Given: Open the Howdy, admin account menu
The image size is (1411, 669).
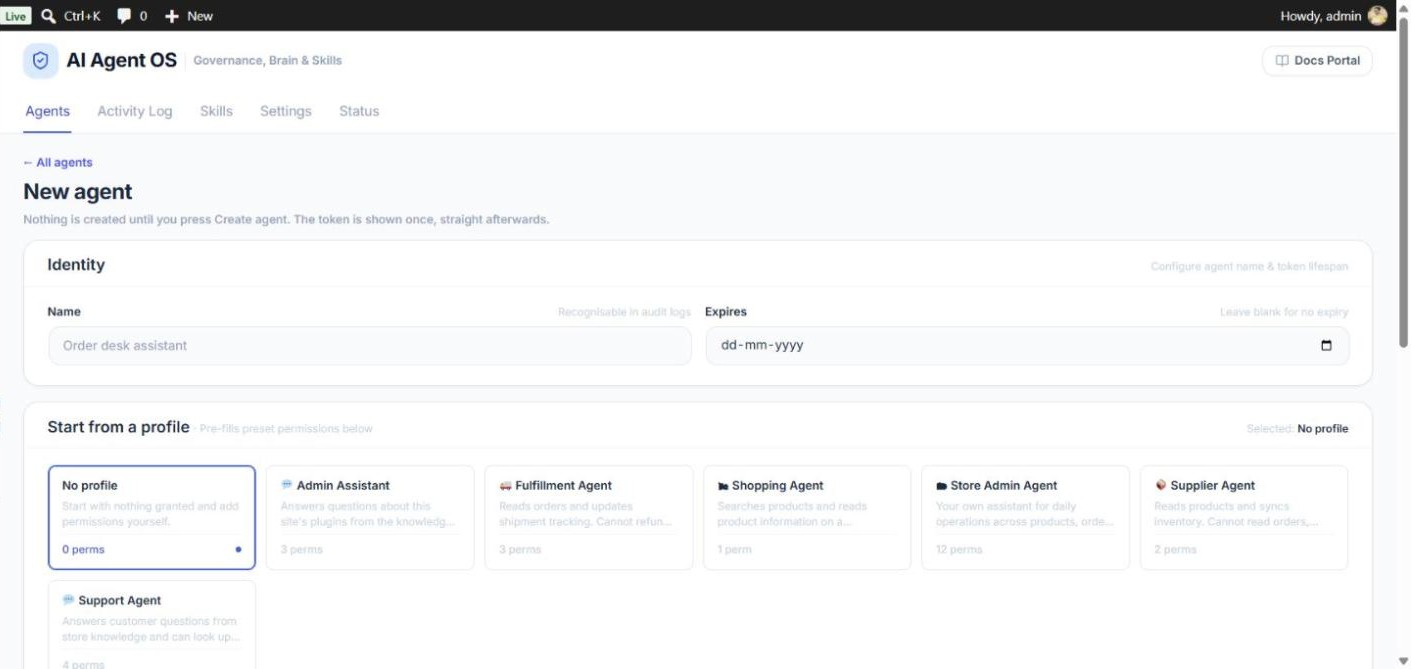Looking at the screenshot, I should click(x=1333, y=15).
